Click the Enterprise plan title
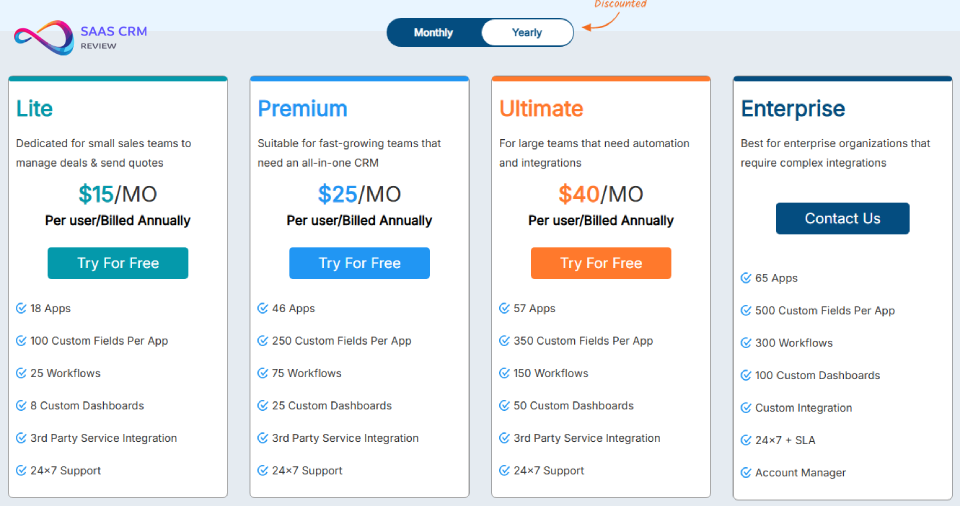 tap(793, 108)
